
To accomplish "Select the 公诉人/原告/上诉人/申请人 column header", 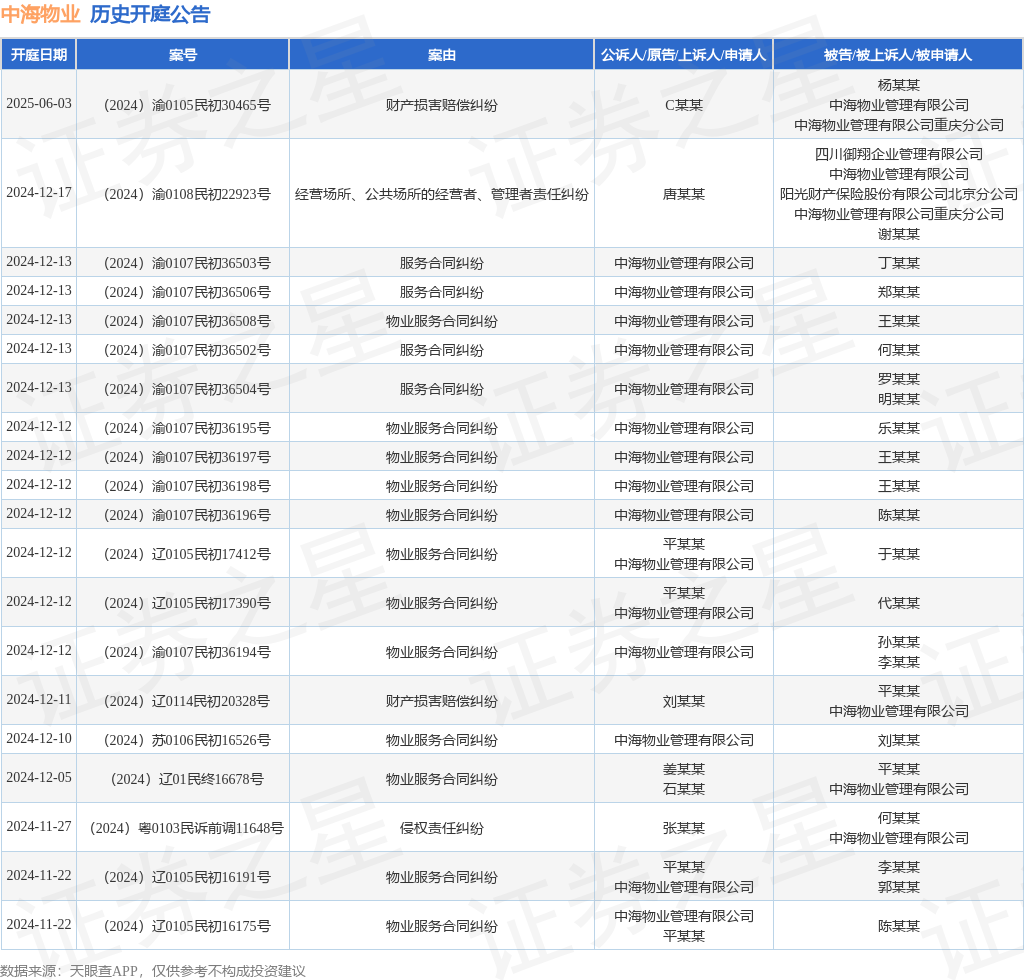I will (x=684, y=54).
